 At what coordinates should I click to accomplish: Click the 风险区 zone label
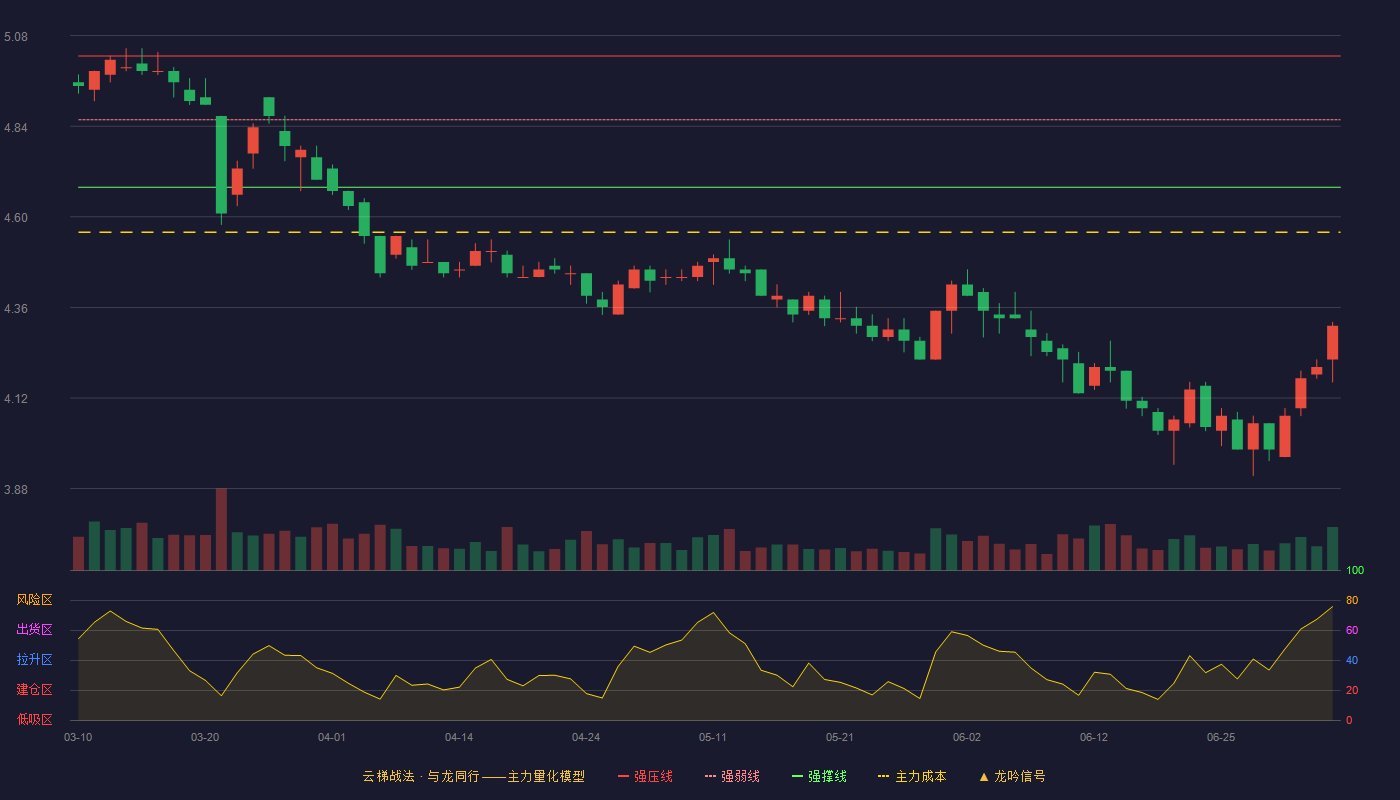tap(34, 600)
